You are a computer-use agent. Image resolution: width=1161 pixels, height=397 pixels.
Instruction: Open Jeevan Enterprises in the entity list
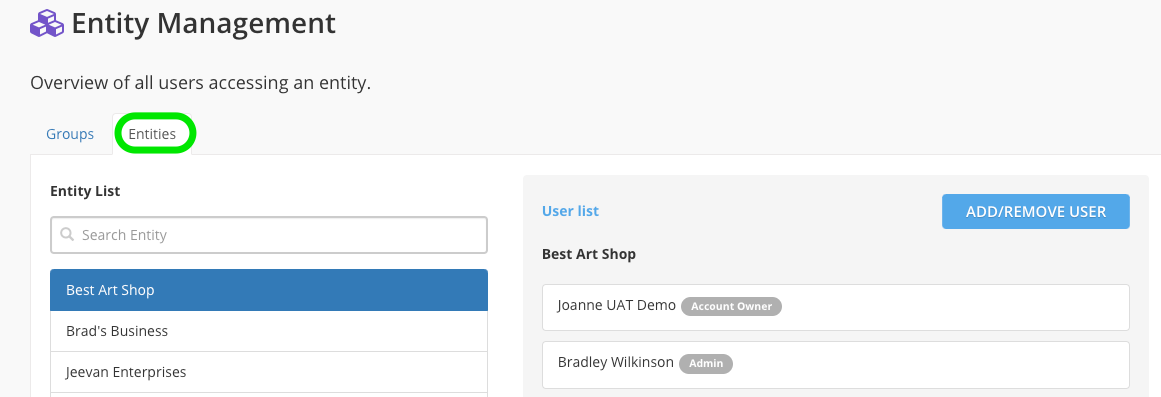(269, 372)
